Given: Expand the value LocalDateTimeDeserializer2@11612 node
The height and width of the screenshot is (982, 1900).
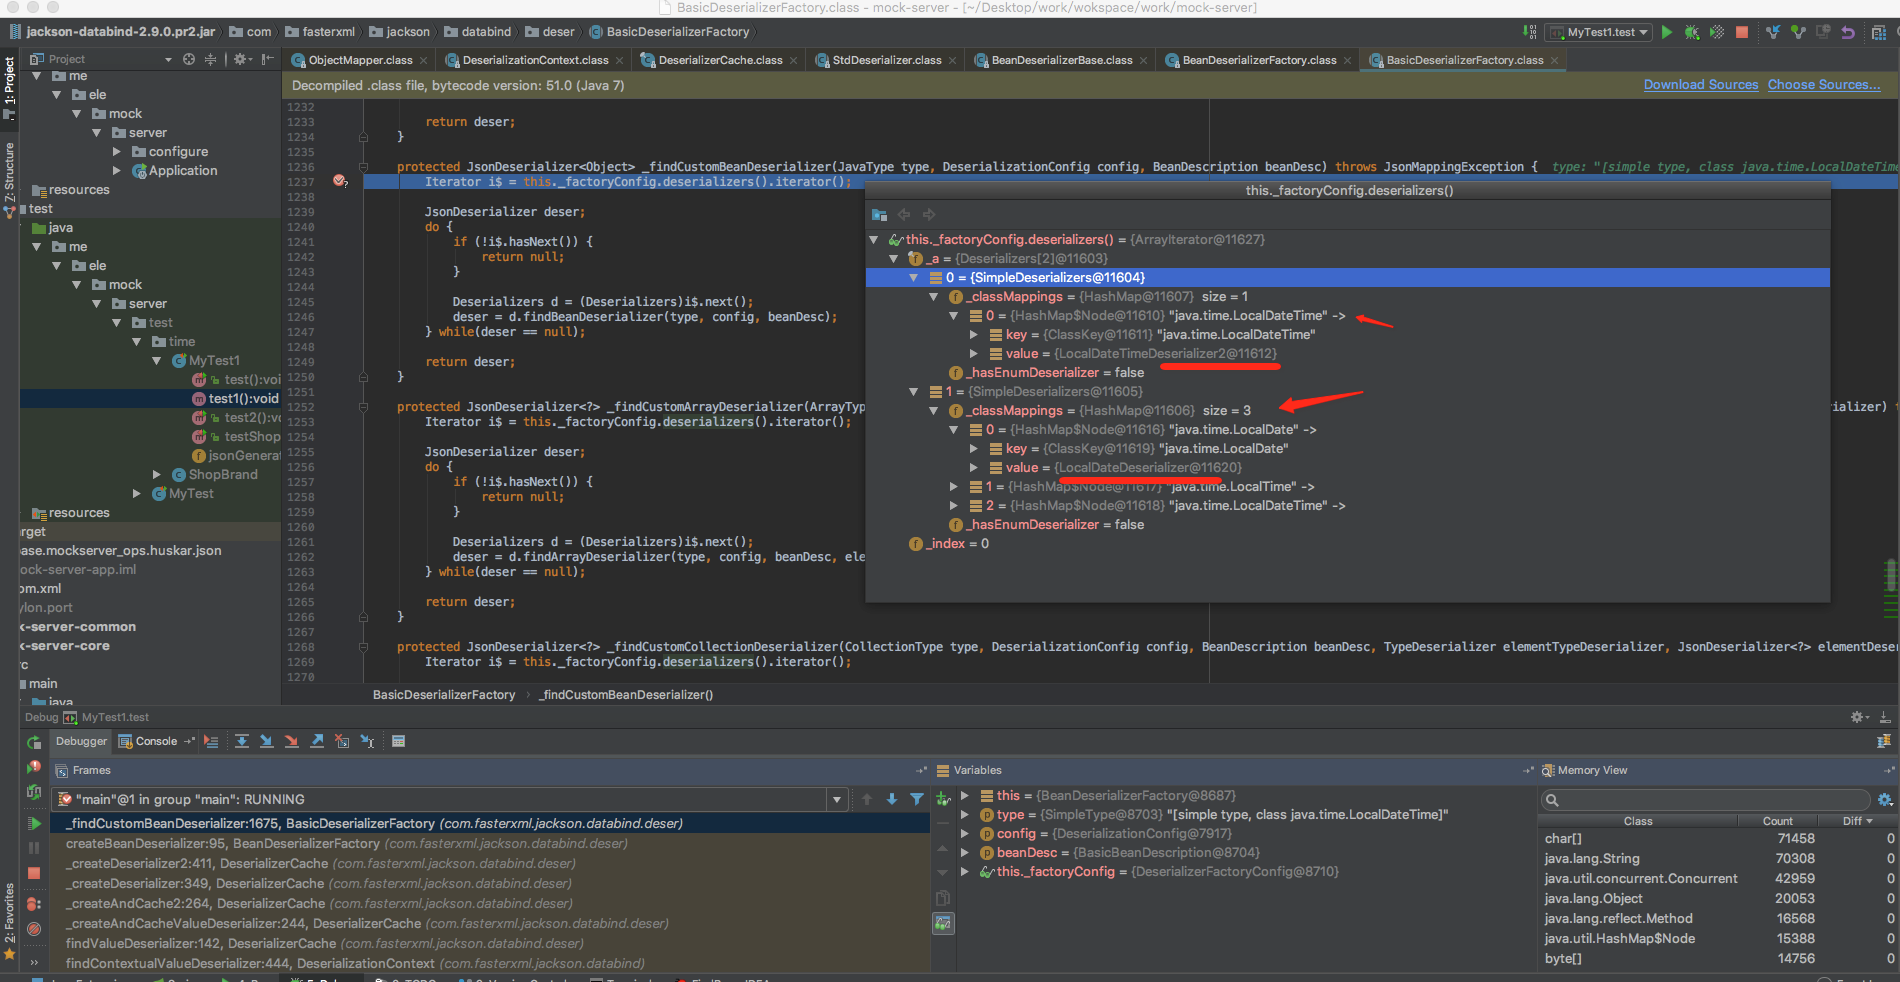Looking at the screenshot, I should click(x=973, y=353).
